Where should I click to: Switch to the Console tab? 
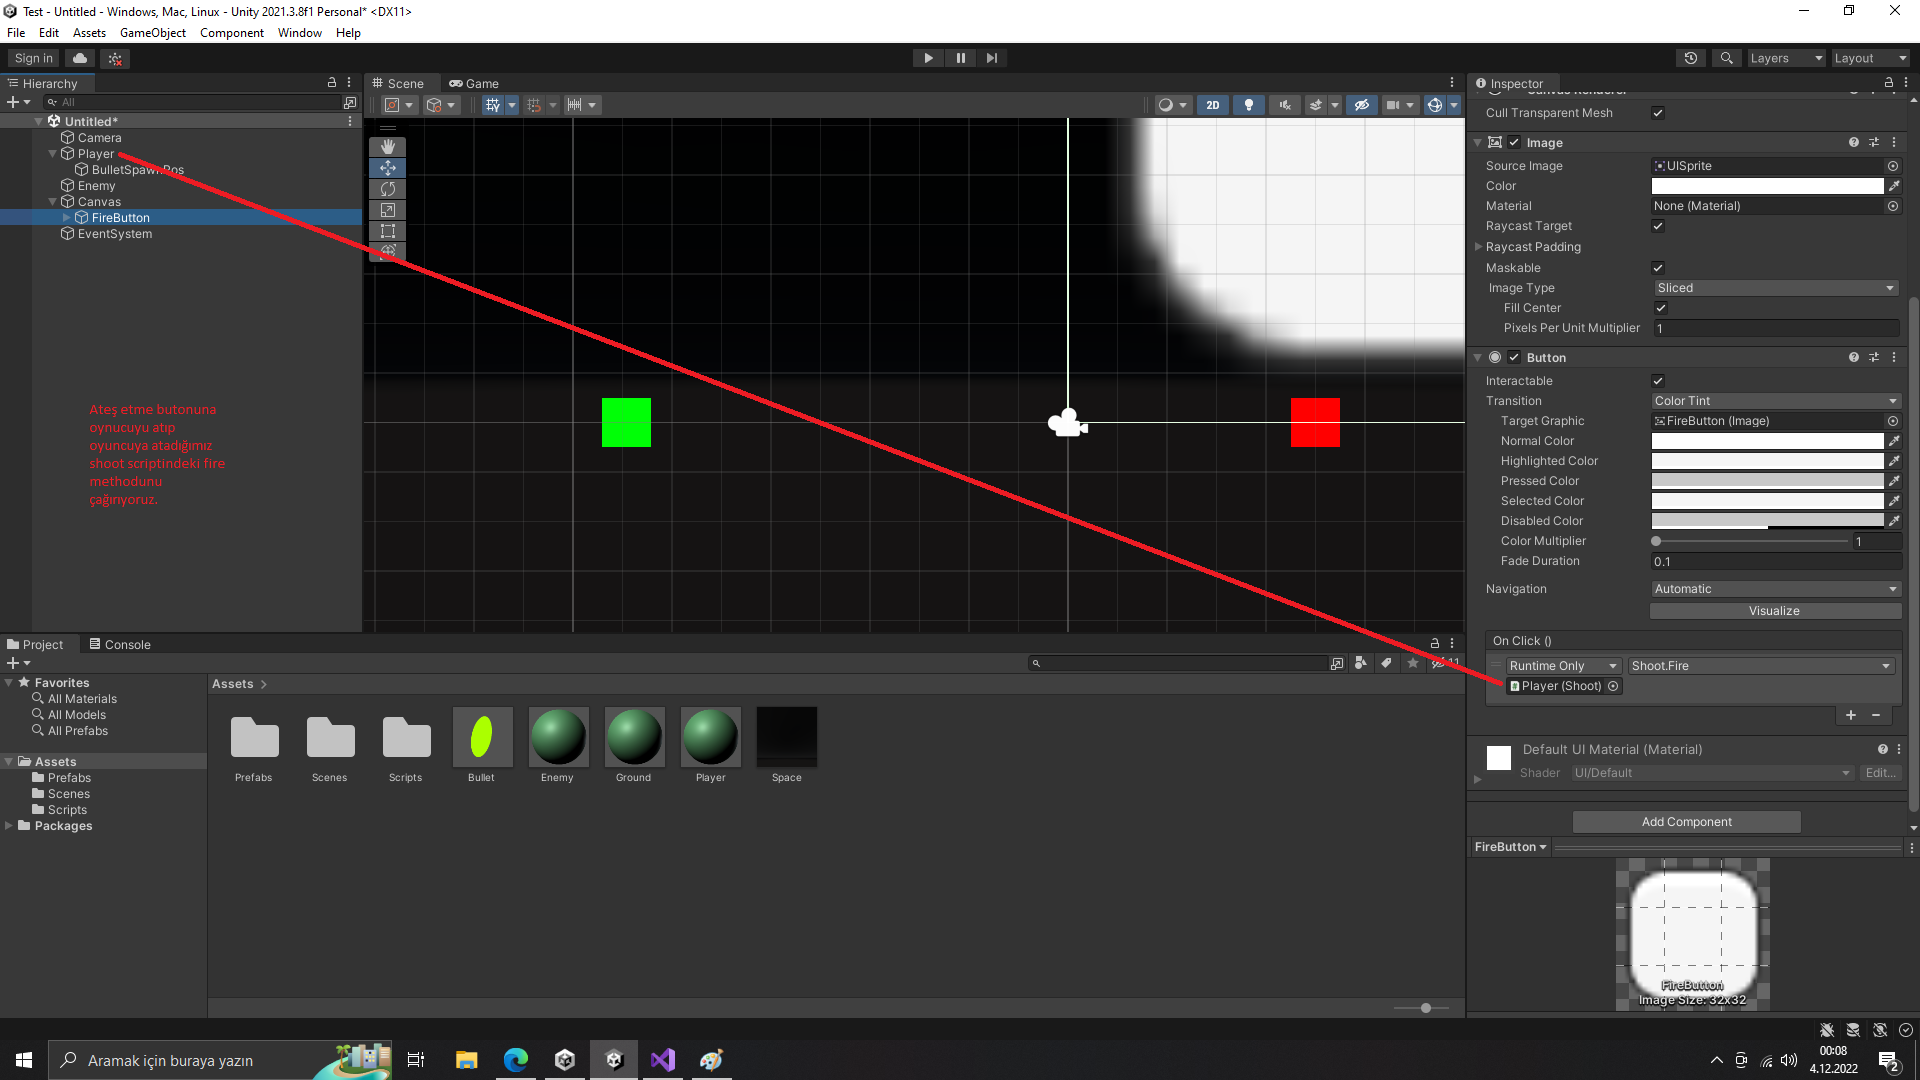tap(121, 645)
